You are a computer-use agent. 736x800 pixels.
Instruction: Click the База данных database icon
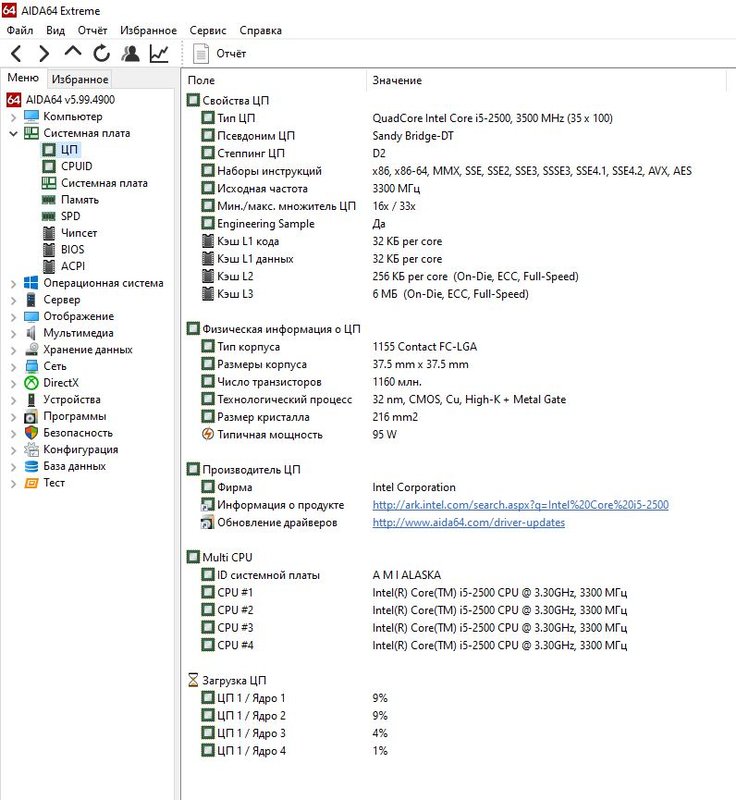[x=32, y=466]
